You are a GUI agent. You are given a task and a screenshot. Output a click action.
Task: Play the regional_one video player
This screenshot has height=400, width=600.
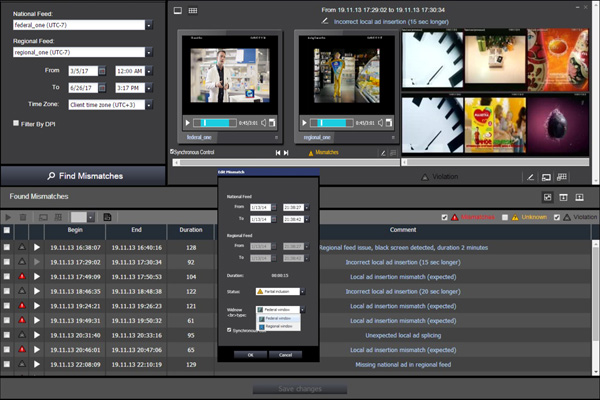(x=306, y=123)
